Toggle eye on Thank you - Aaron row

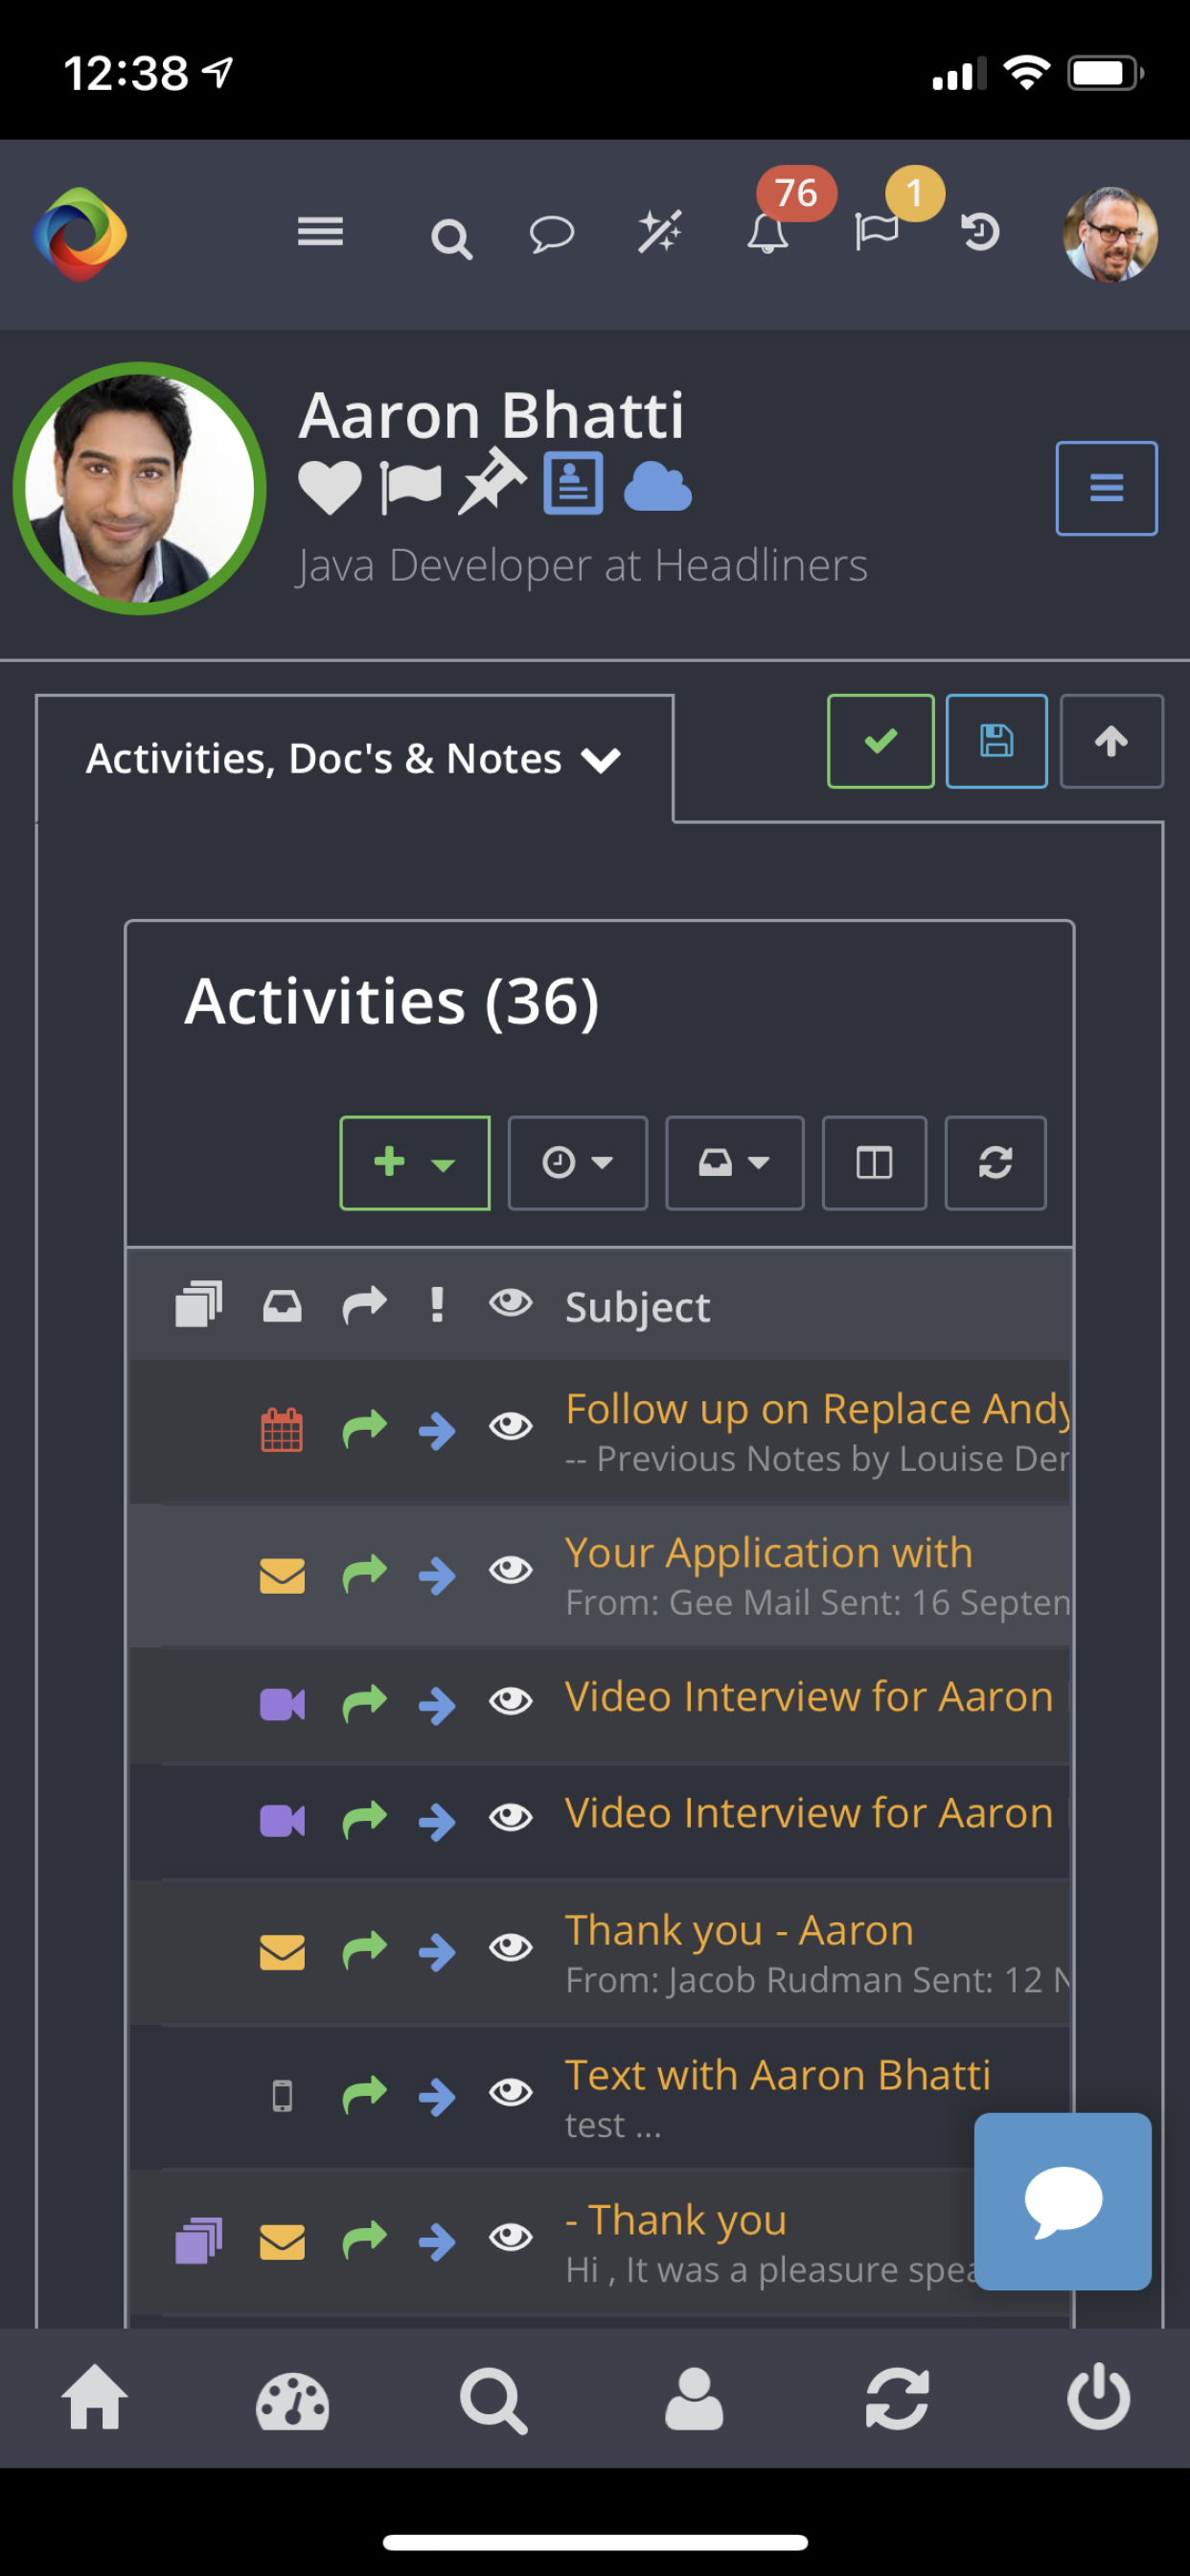click(x=510, y=1946)
